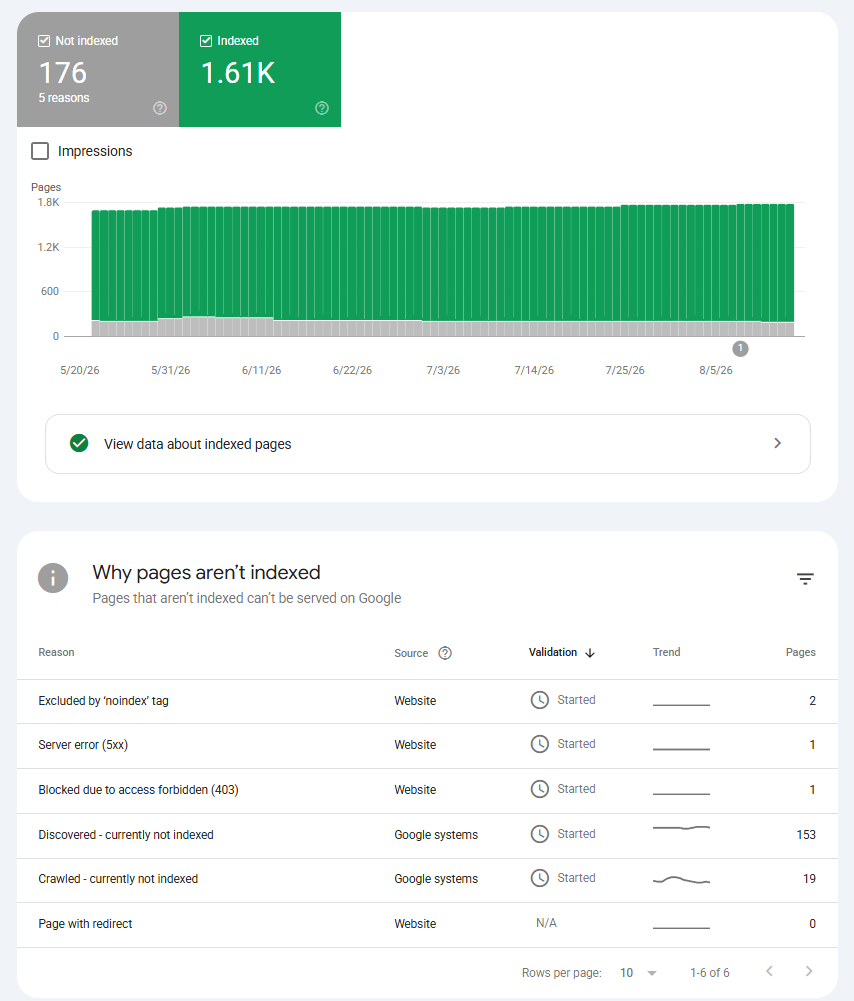Go to previous page of results
Viewport: 854px width, 1001px height.
click(769, 971)
